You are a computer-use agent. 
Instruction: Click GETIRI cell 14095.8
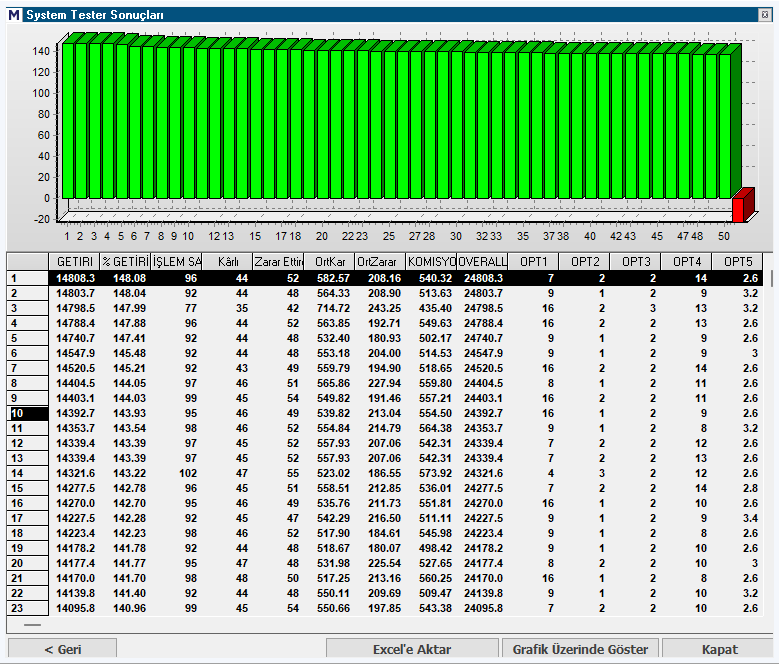coord(75,608)
